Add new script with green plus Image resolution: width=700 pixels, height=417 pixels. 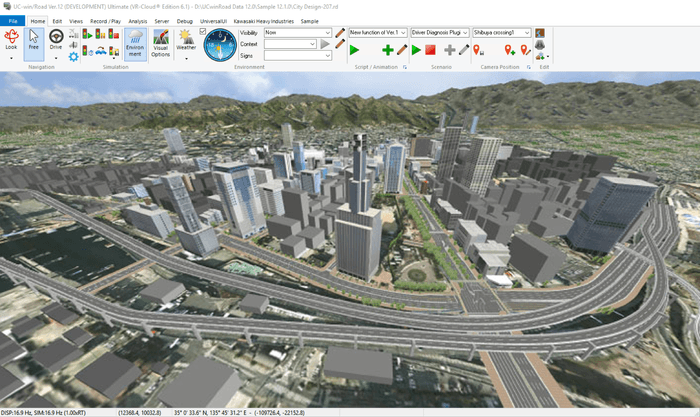tap(387, 49)
